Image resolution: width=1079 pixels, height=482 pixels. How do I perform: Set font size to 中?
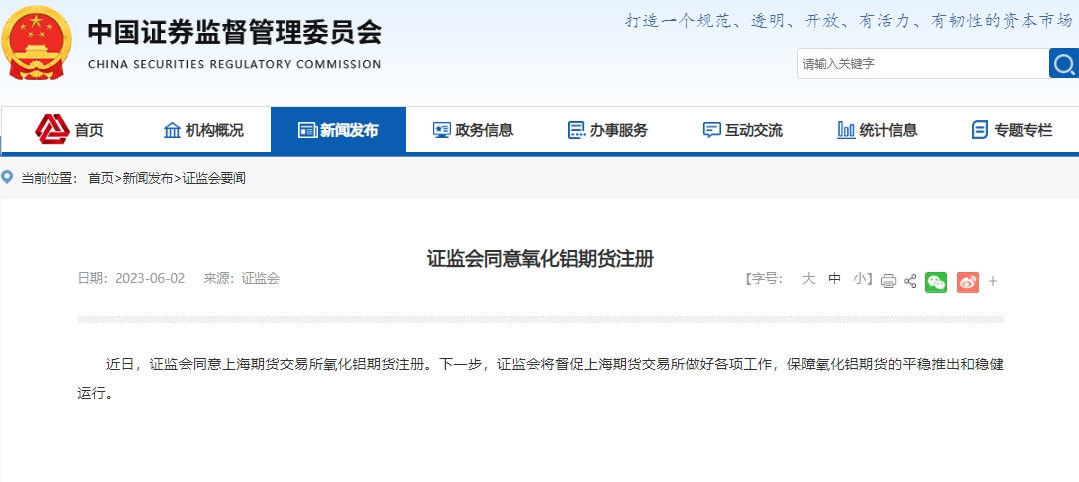(x=834, y=279)
